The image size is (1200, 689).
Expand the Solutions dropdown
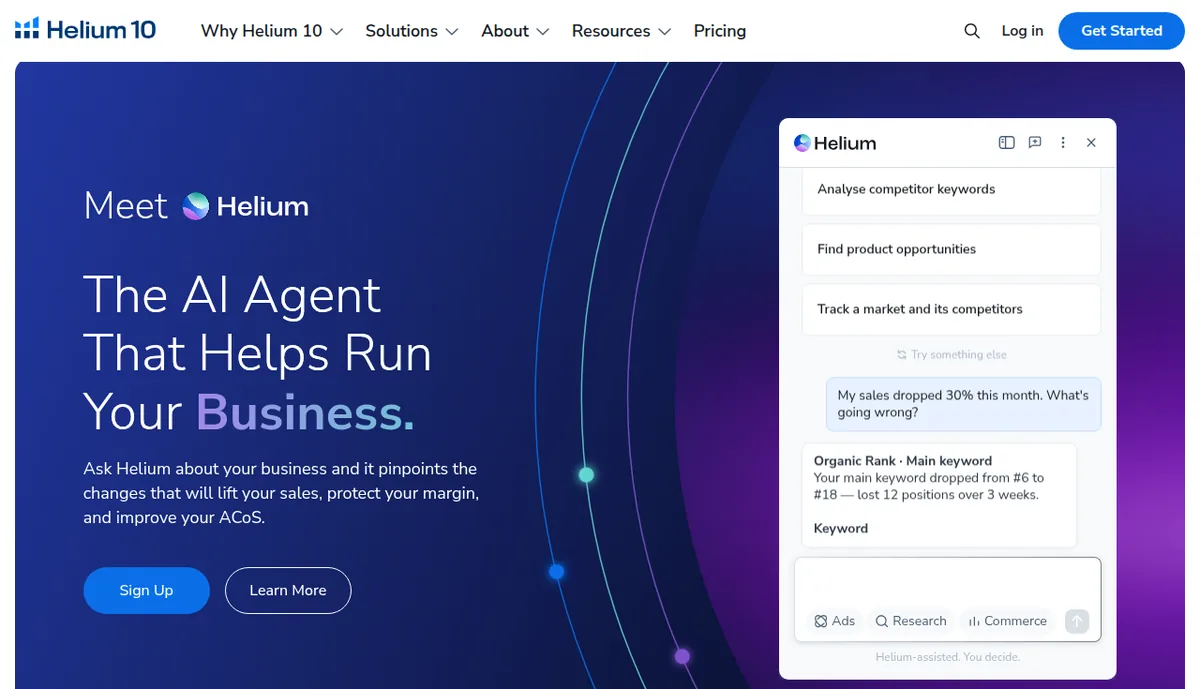412,31
